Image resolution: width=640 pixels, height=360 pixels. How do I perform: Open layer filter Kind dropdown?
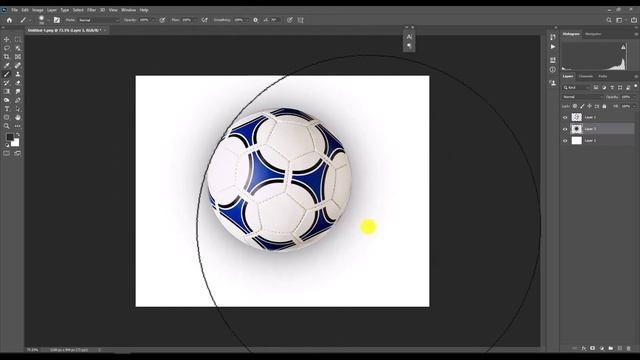pyautogui.click(x=576, y=87)
